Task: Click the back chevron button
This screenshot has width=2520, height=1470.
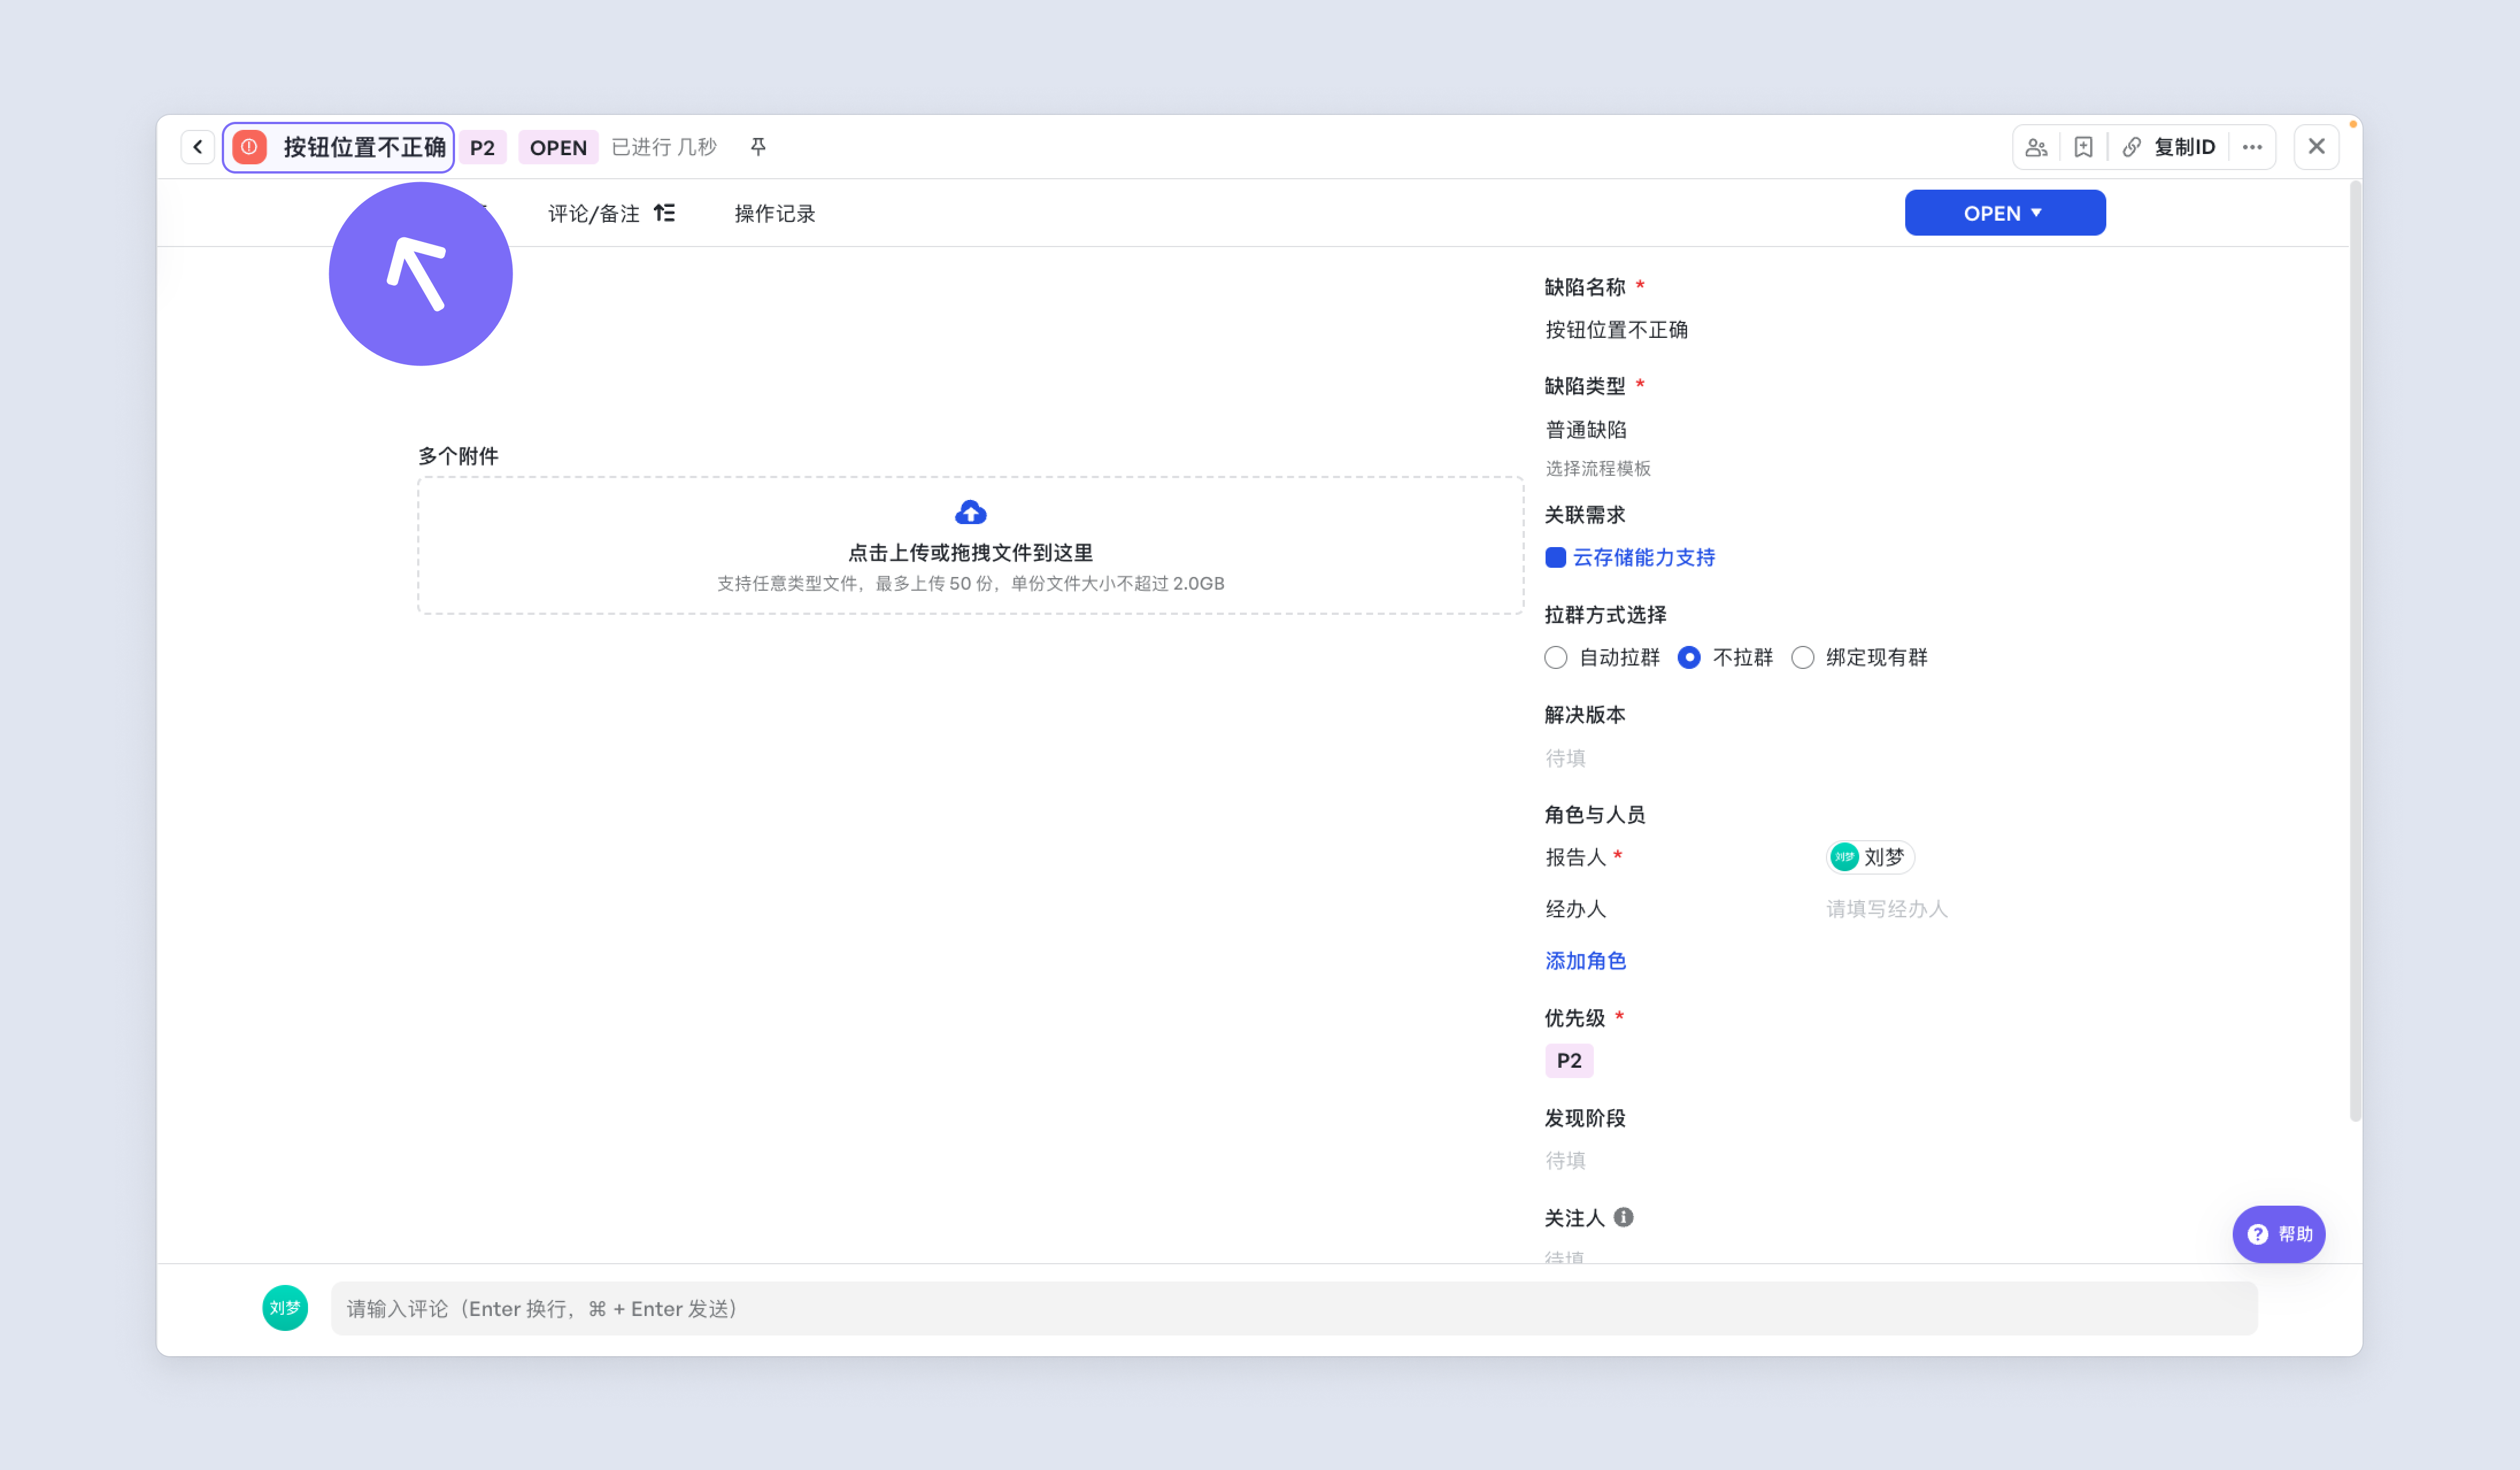Action: click(197, 147)
